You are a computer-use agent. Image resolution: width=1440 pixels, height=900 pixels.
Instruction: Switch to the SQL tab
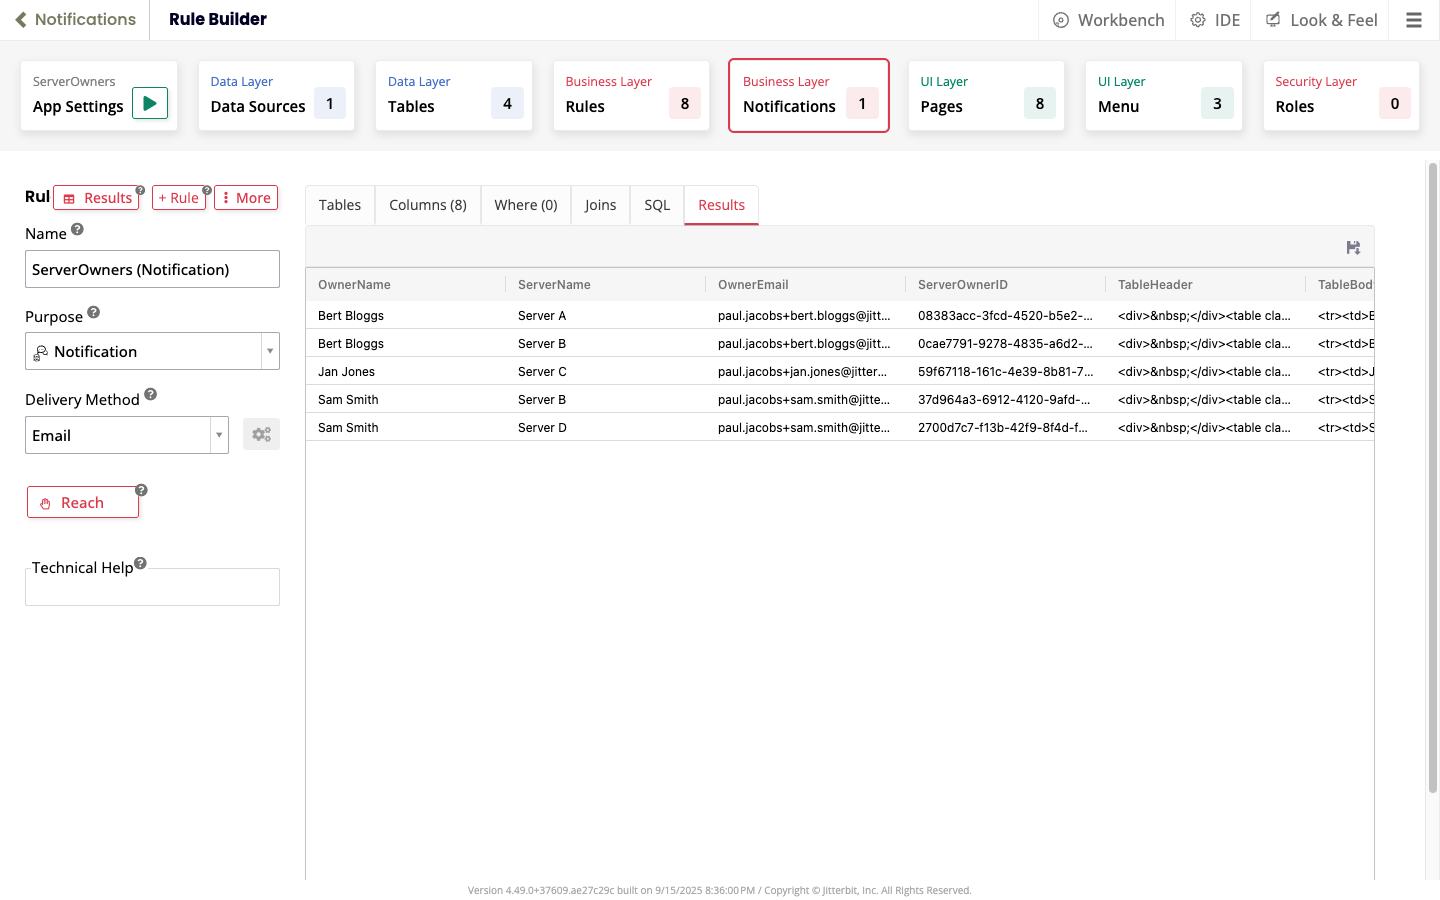656,205
